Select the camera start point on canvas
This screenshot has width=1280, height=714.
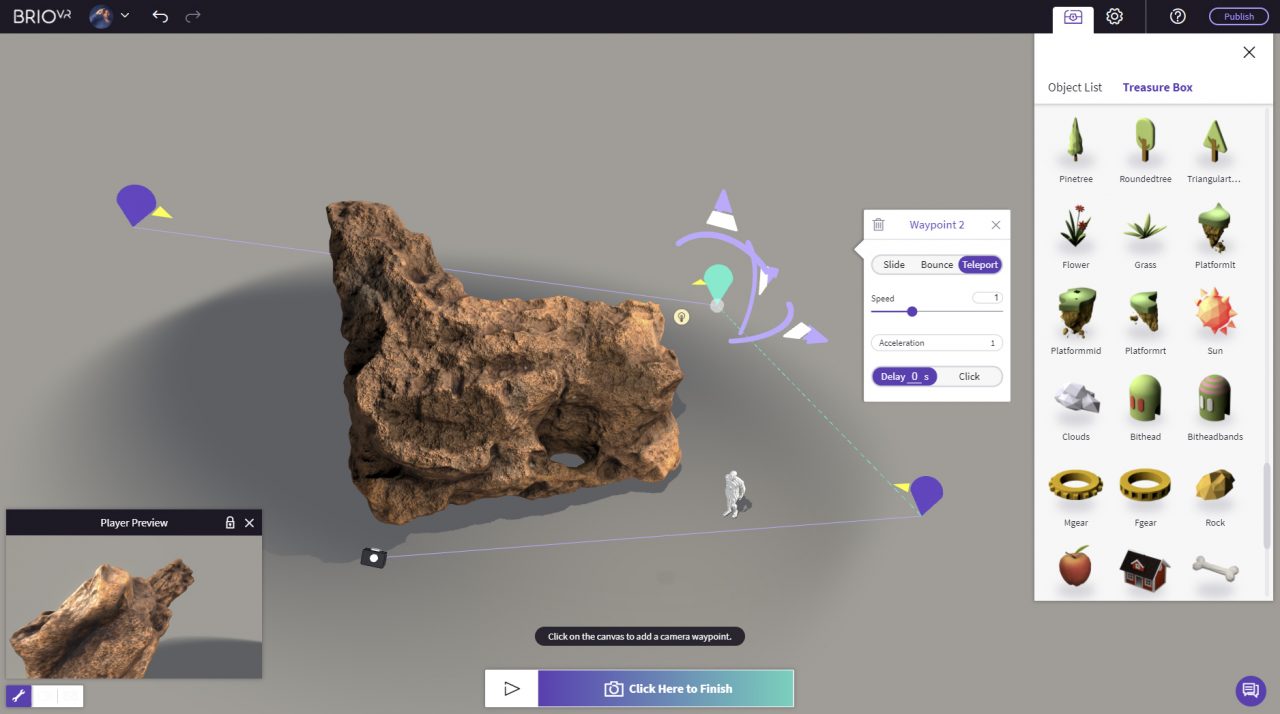tap(373, 558)
